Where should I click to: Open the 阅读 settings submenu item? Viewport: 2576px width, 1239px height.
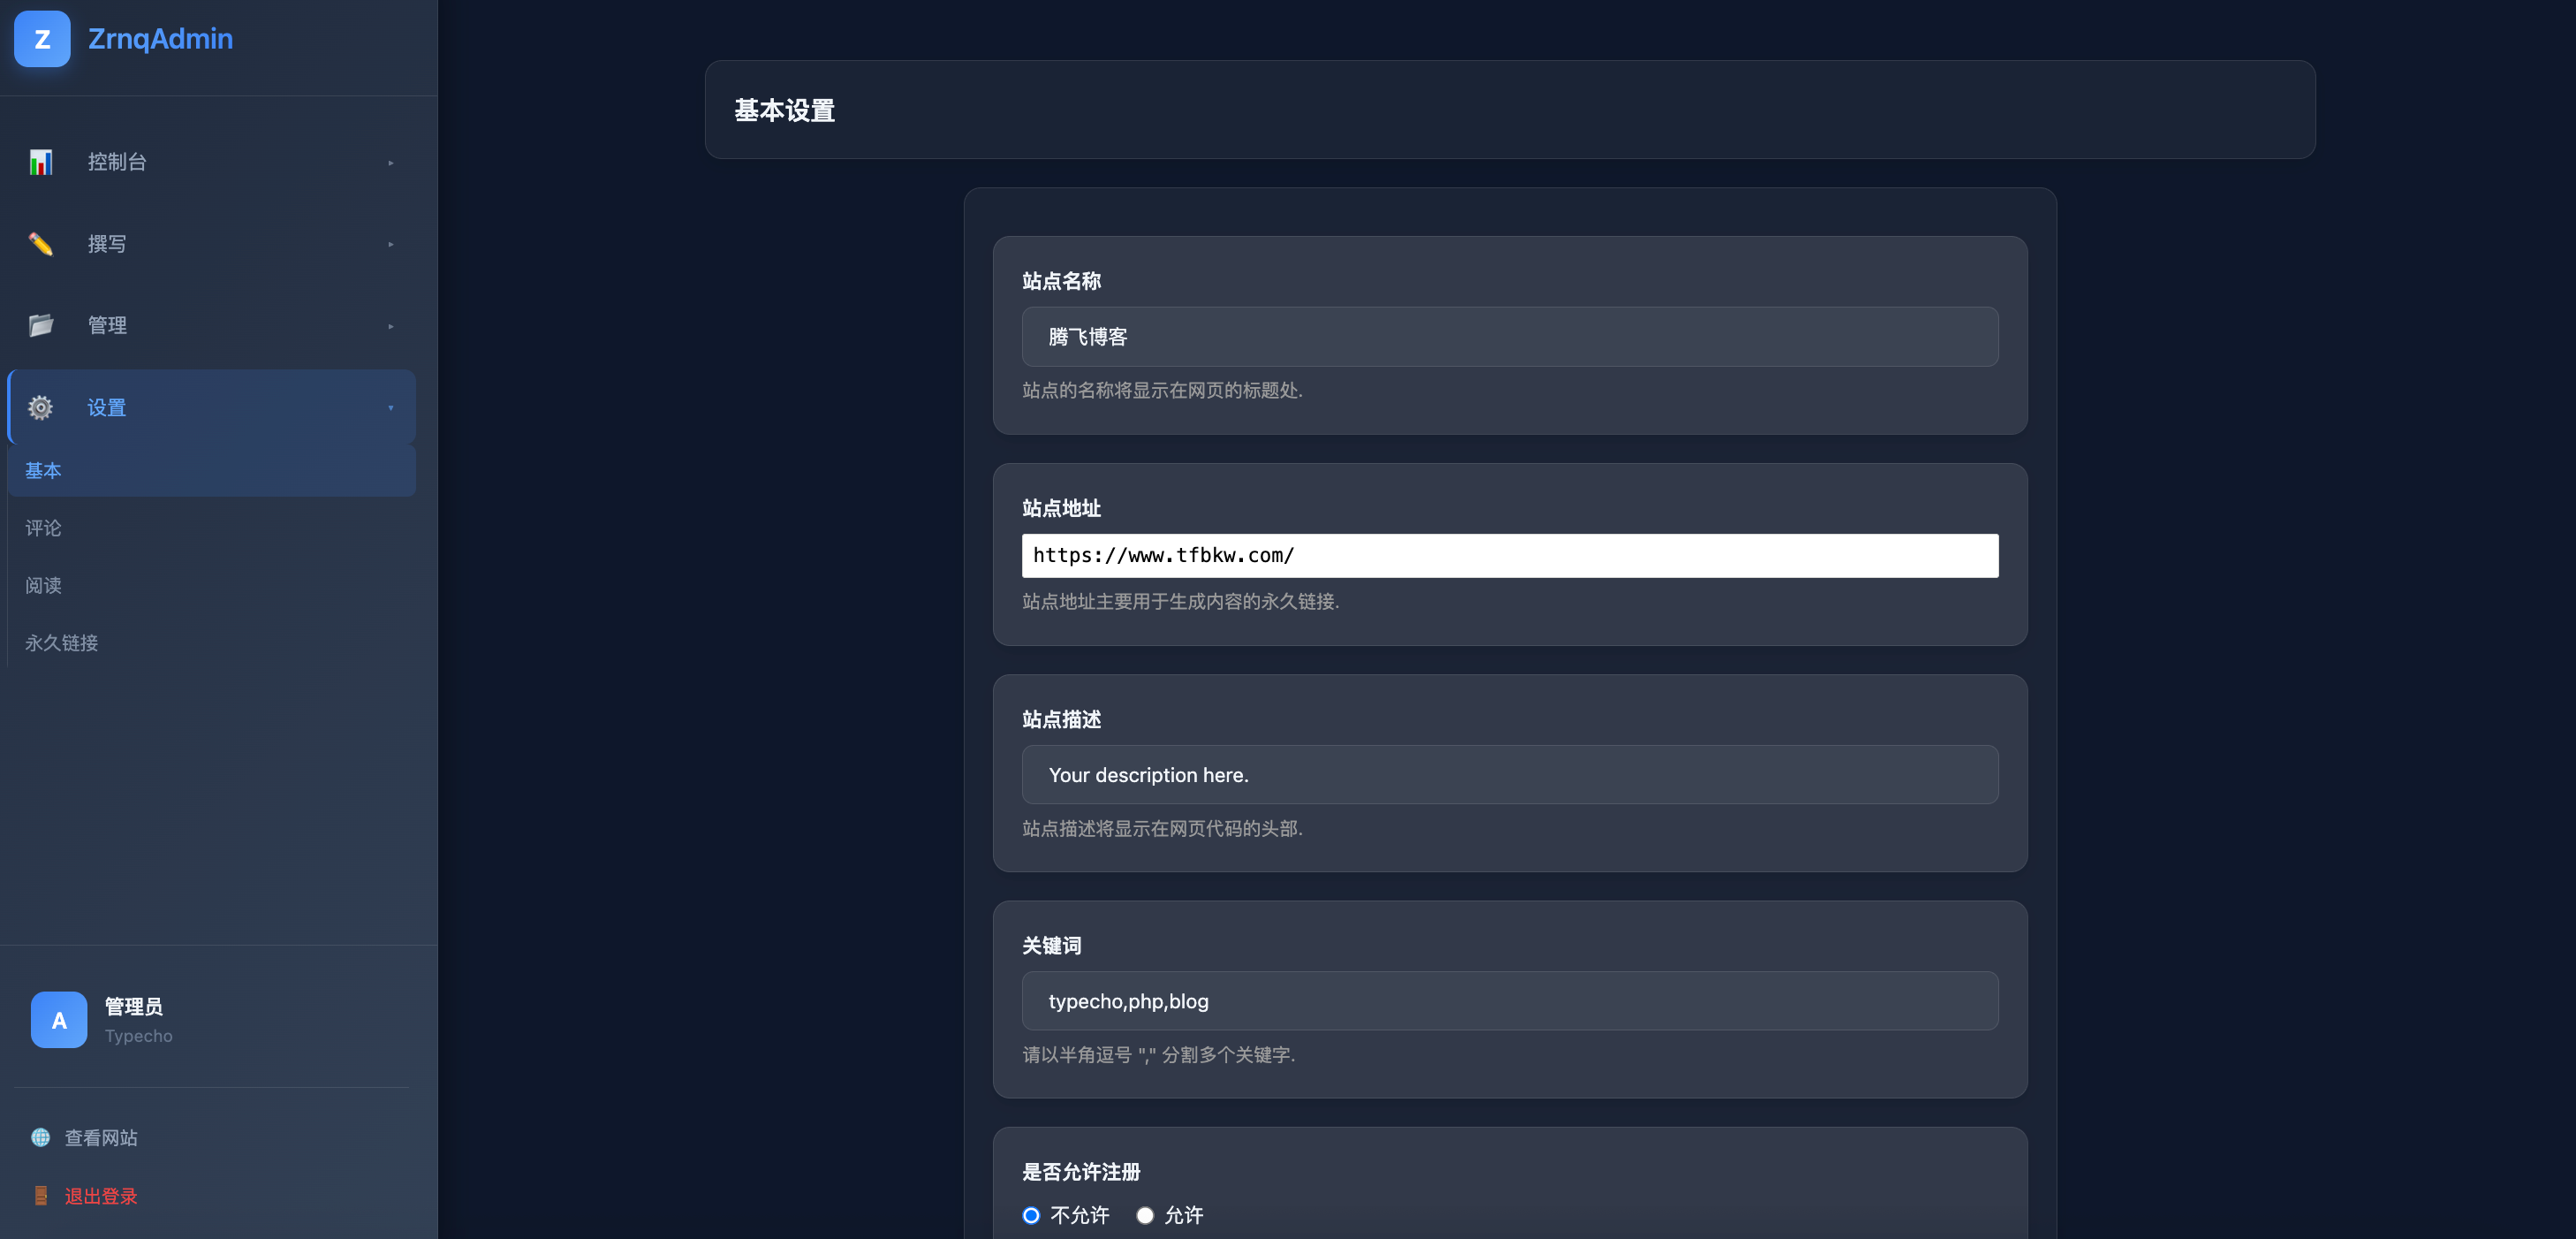point(43,585)
